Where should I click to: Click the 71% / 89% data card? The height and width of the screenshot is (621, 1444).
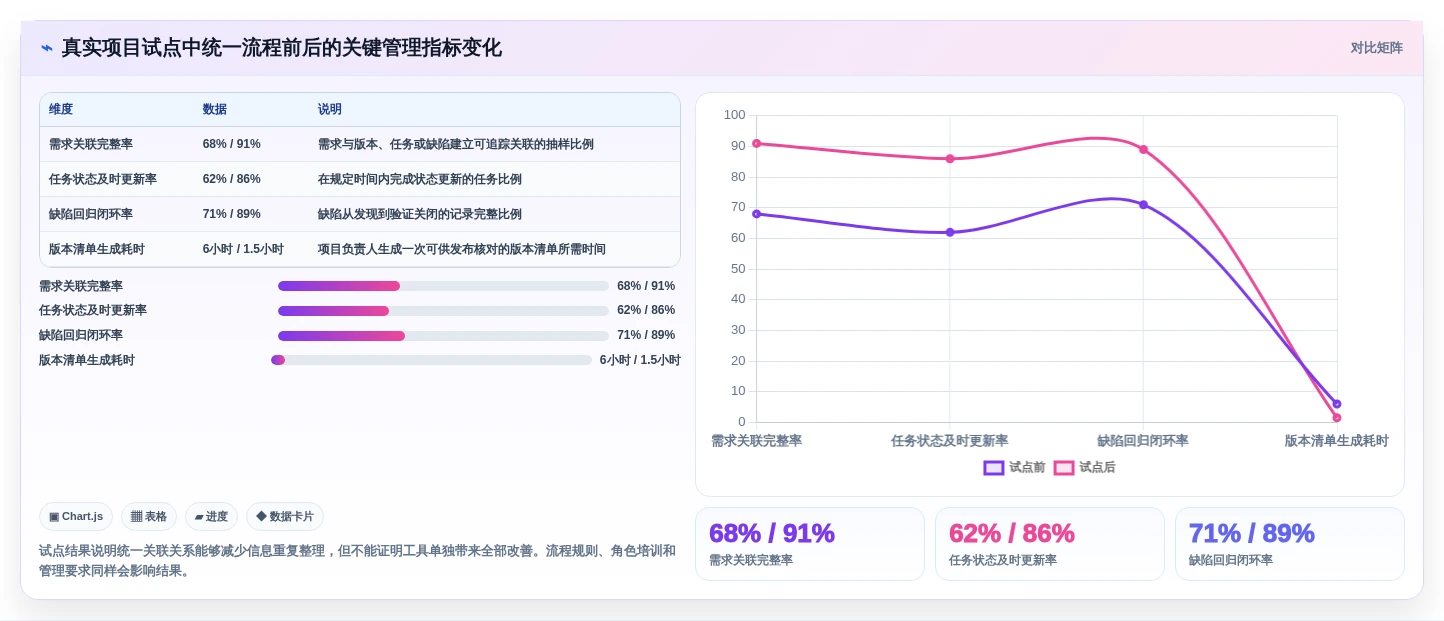(x=1290, y=544)
